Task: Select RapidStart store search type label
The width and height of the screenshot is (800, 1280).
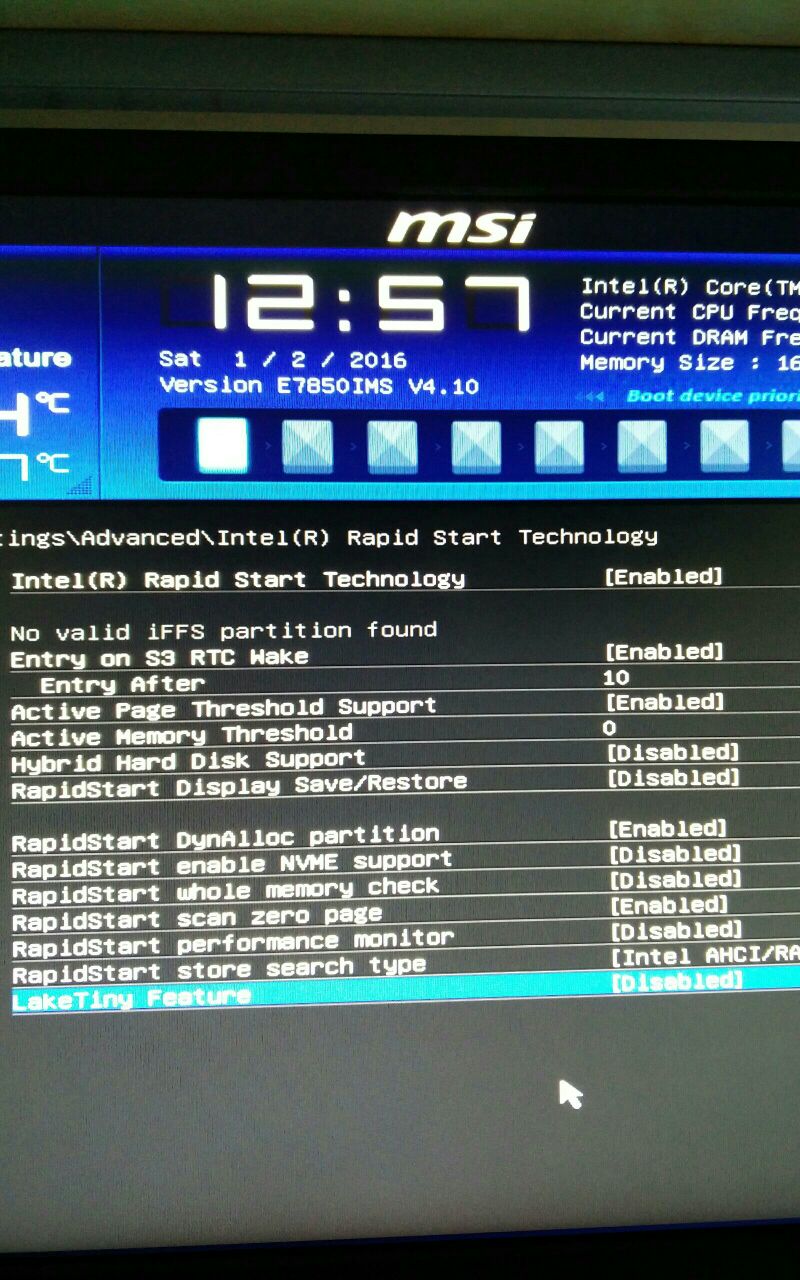Action: pyautogui.click(x=219, y=969)
